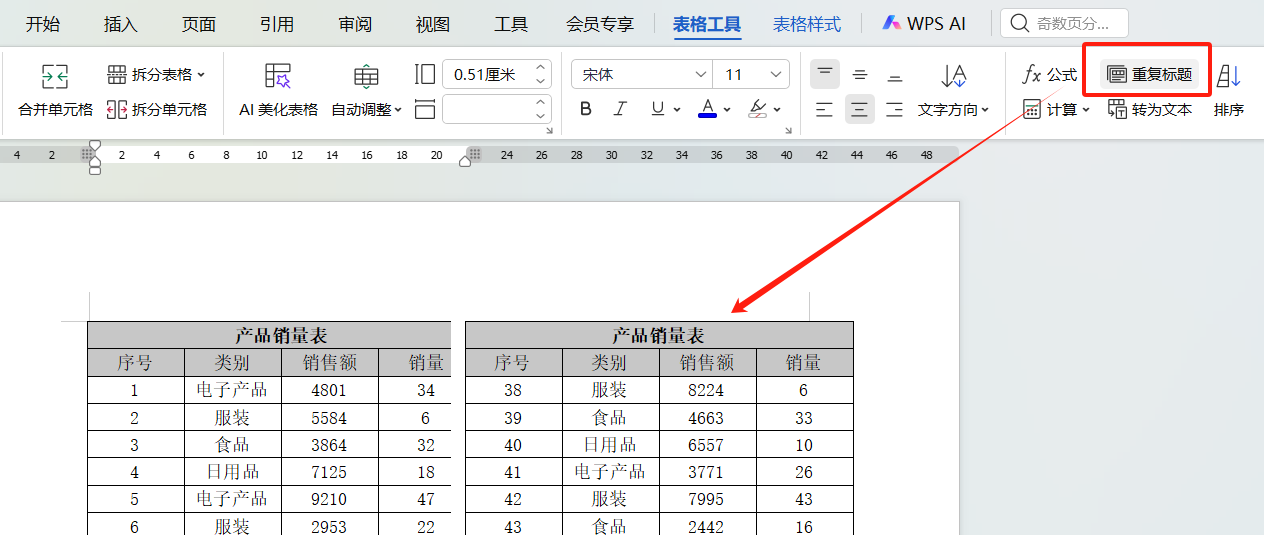The width and height of the screenshot is (1264, 535).
Task: Switch to the 插入 tab
Action: [121, 24]
